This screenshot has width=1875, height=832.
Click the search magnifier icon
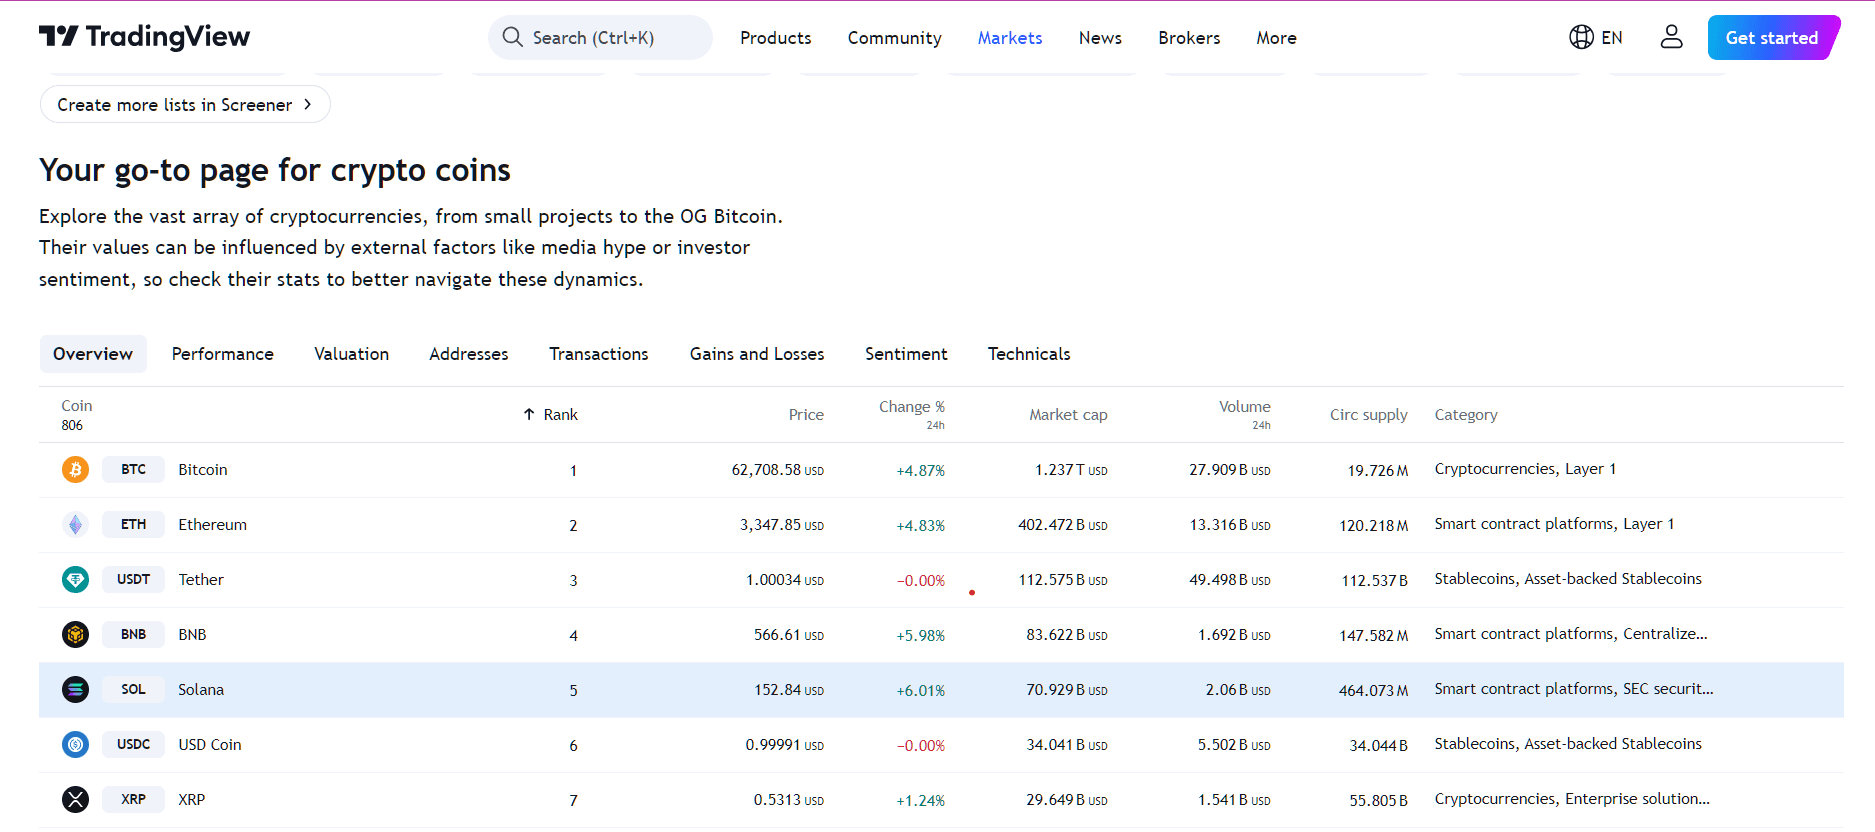tap(512, 37)
